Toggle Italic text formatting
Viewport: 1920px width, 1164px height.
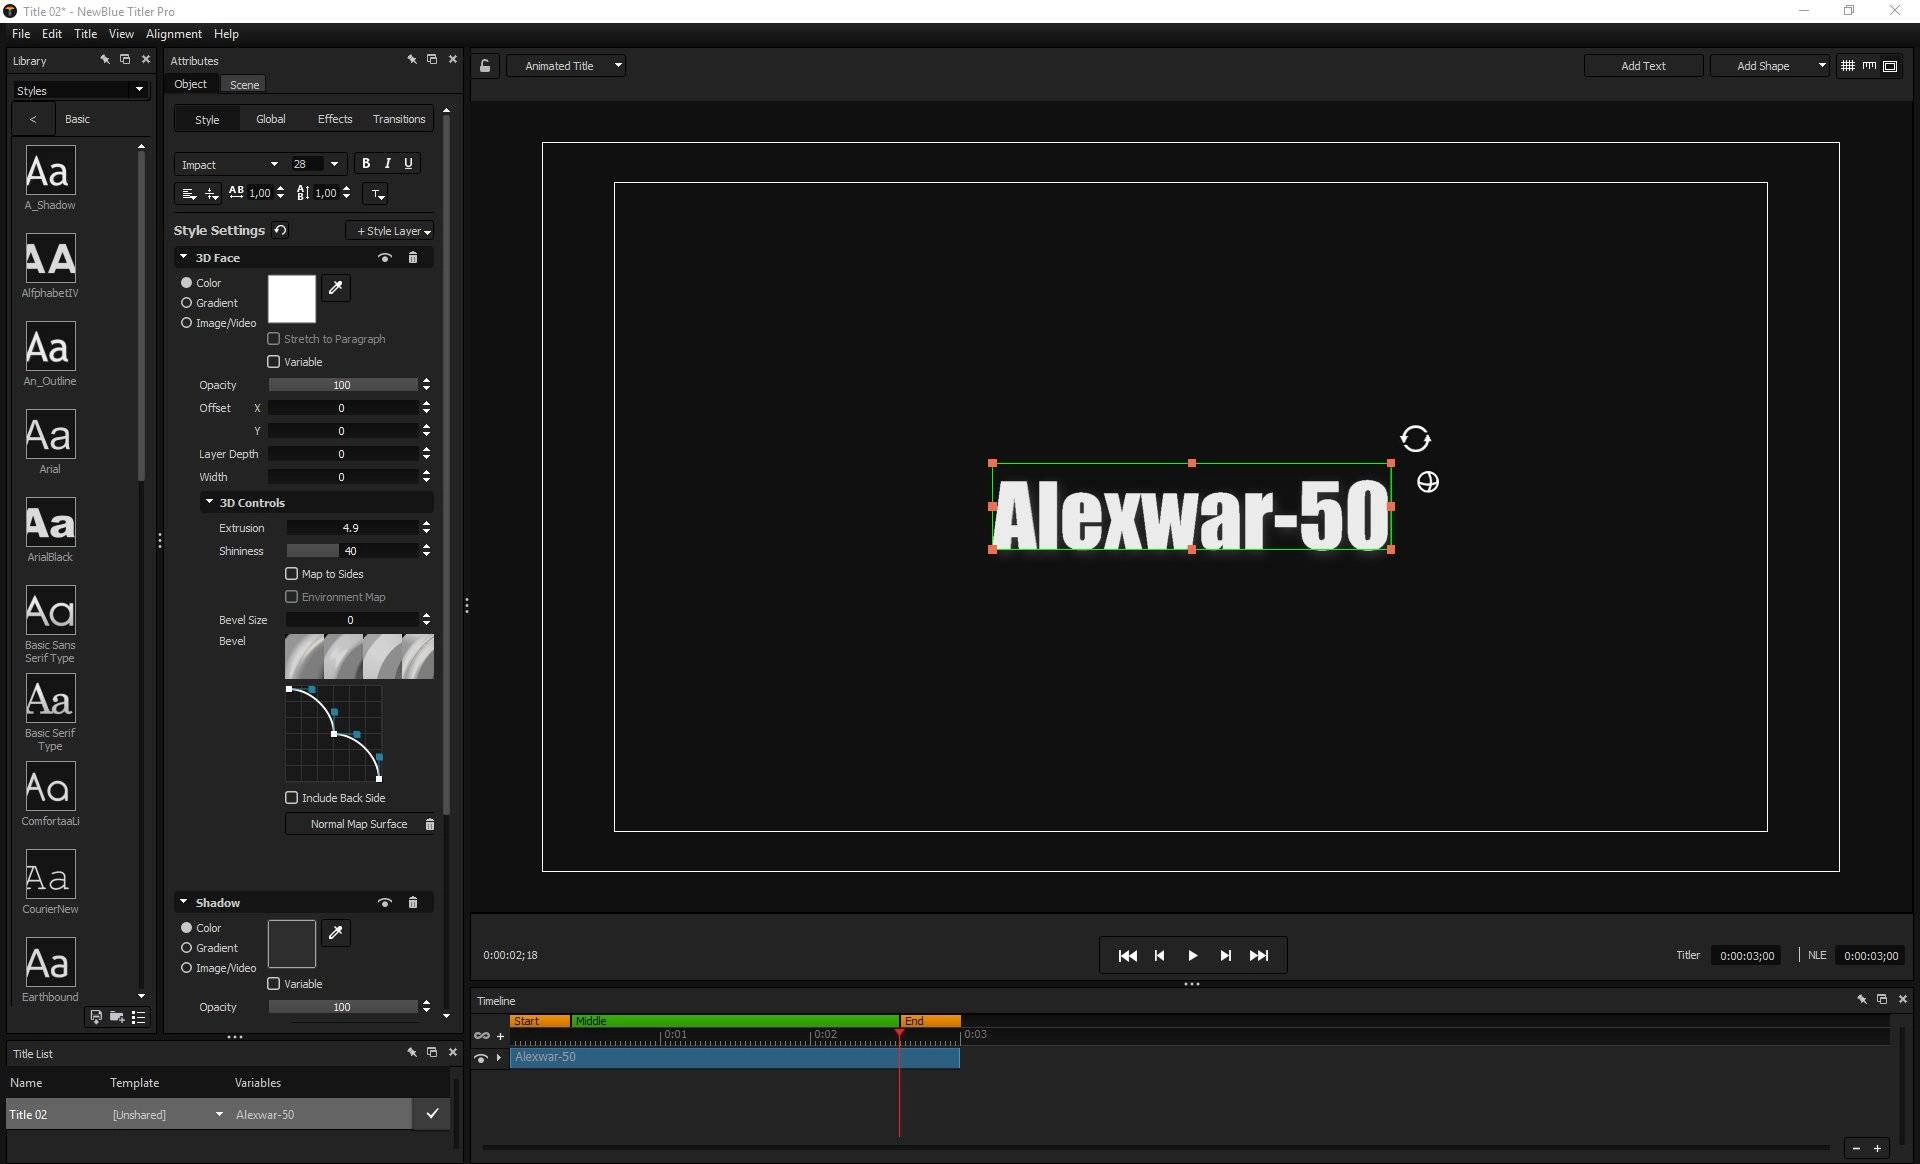click(x=387, y=164)
